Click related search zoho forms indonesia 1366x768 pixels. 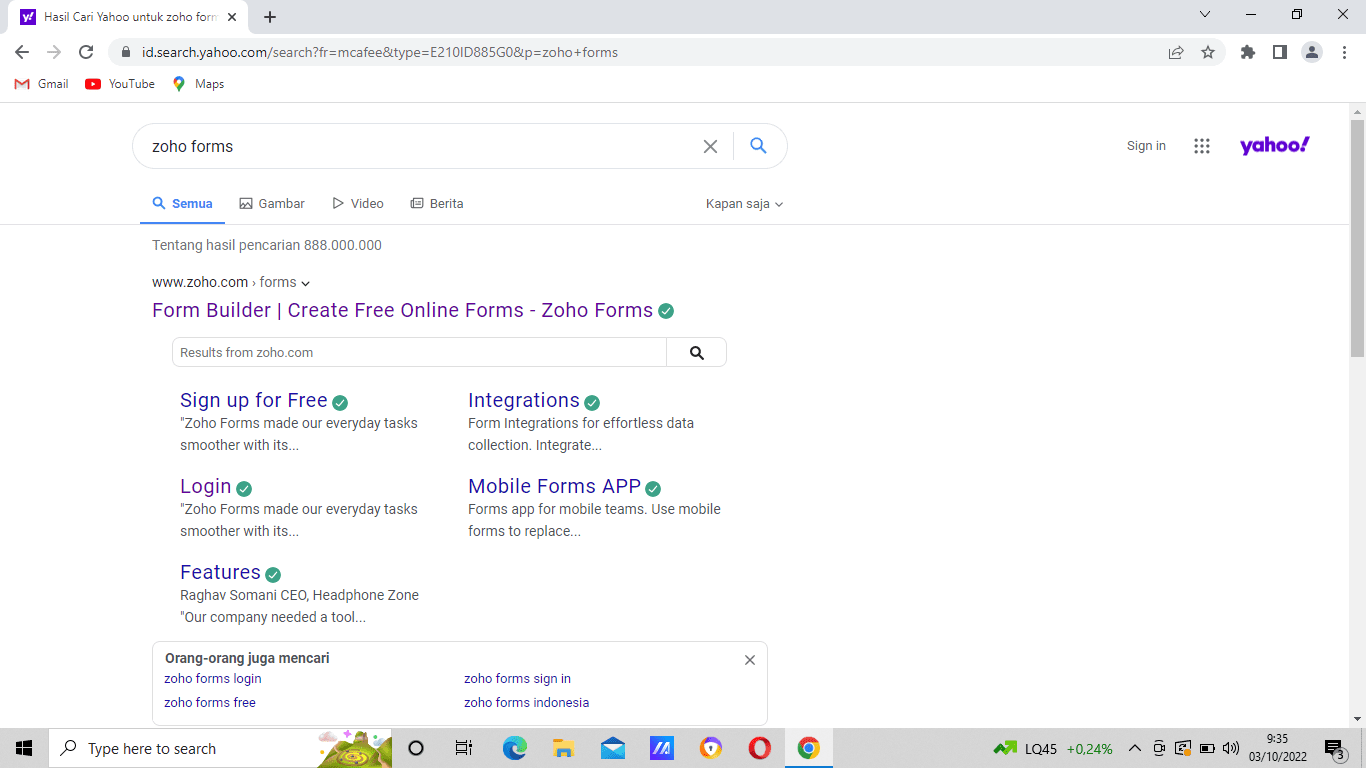pos(526,702)
